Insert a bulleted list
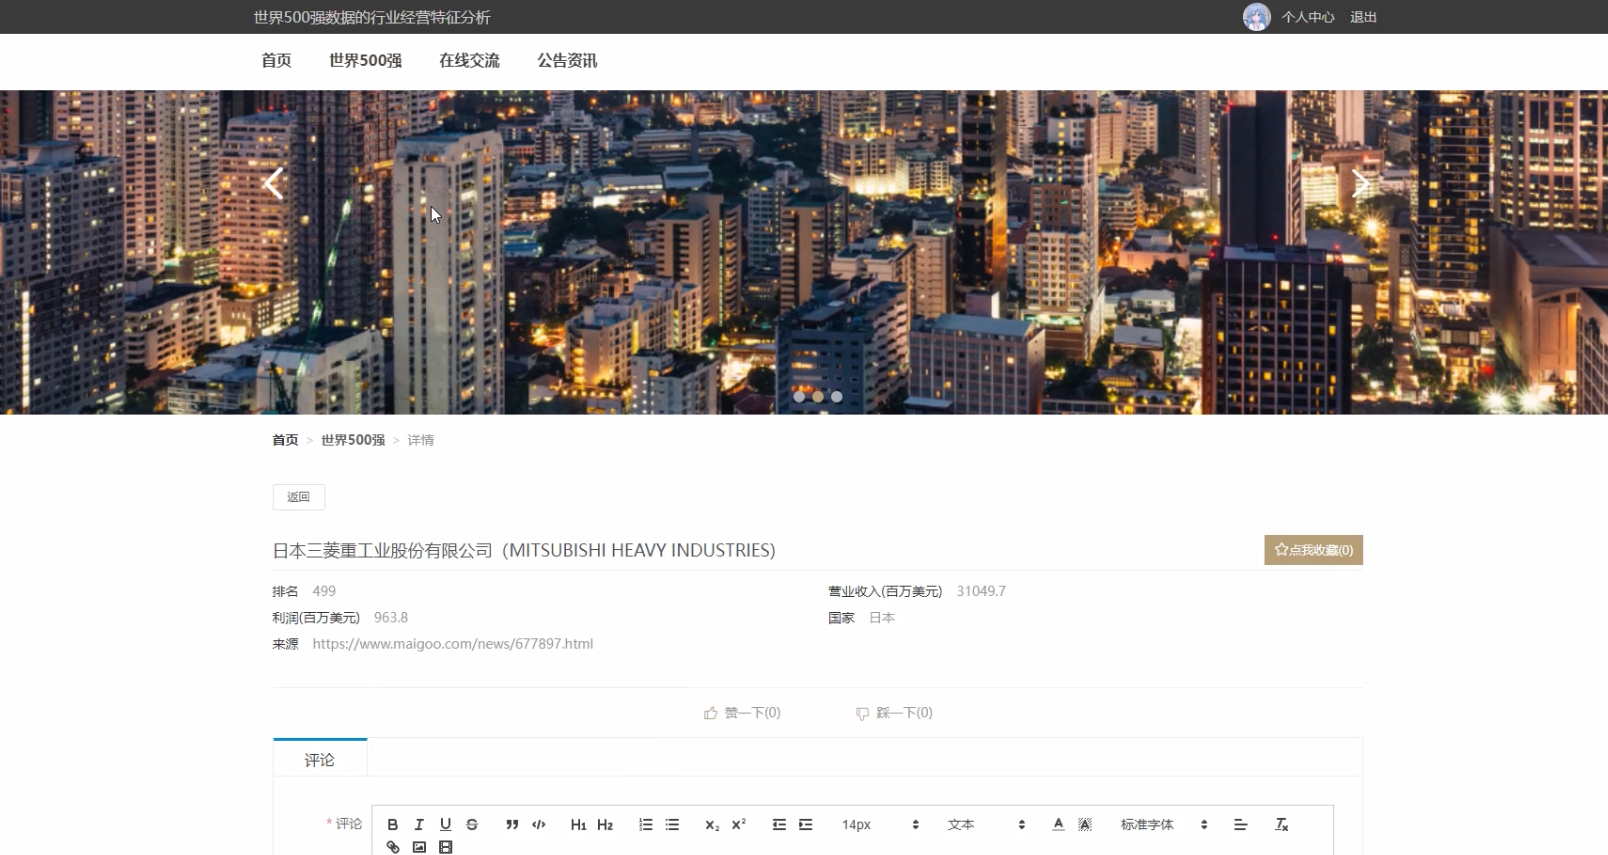Viewport: 1608px width, 855px height. click(672, 825)
